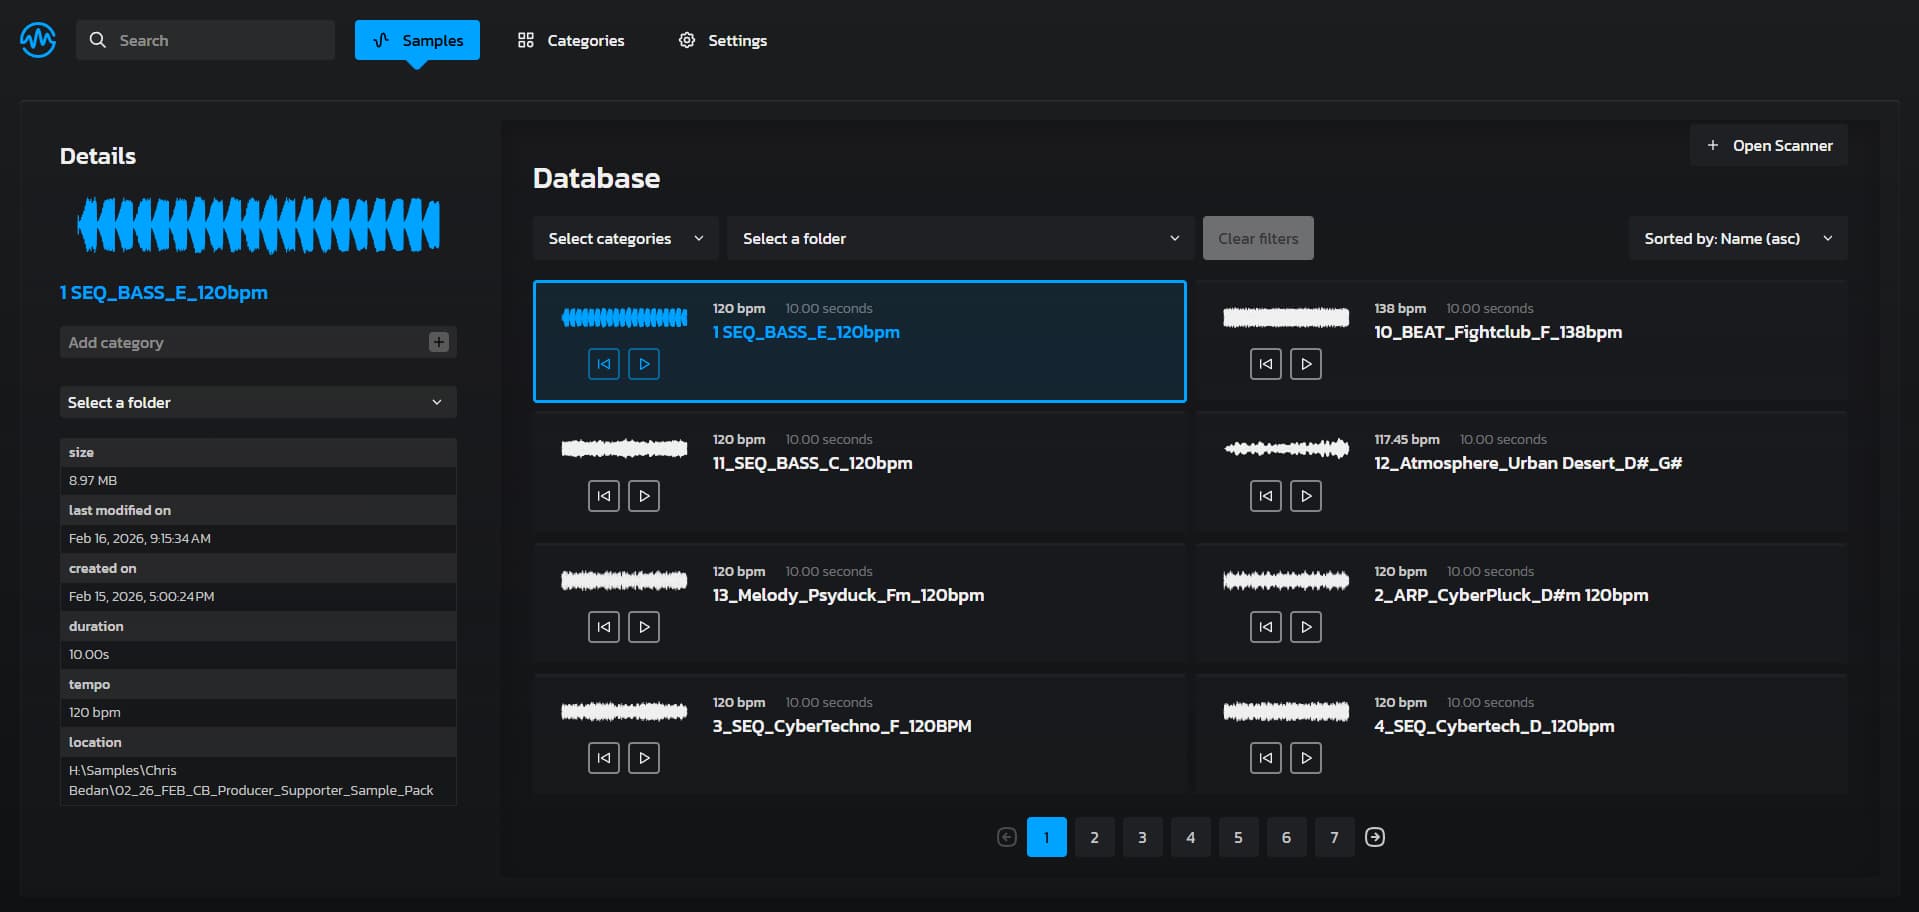
Task: Click the waveform app logo icon
Action: tap(38, 40)
